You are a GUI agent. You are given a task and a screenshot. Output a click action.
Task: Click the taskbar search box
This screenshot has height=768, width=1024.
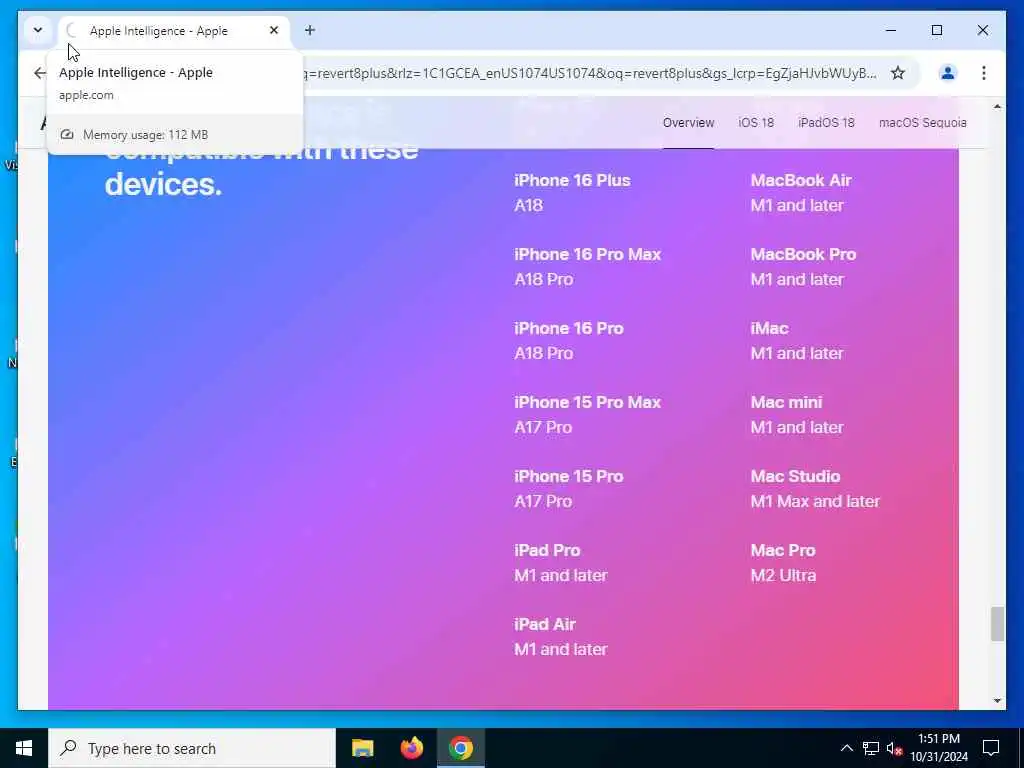(x=192, y=748)
